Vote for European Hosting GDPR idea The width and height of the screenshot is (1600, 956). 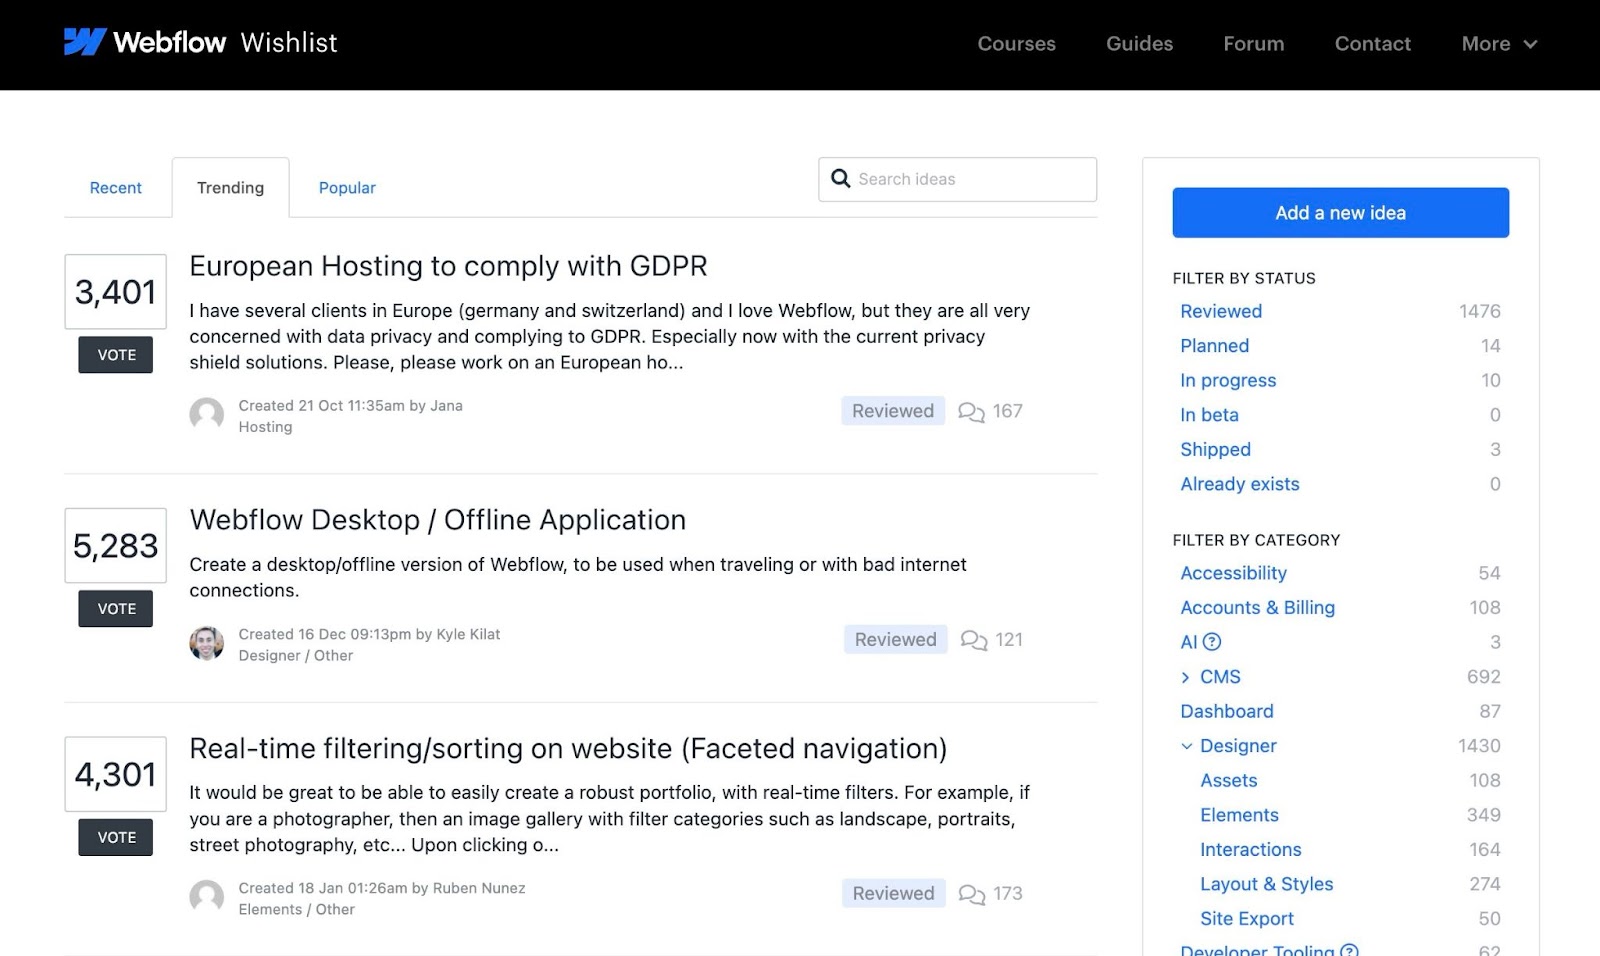[116, 355]
